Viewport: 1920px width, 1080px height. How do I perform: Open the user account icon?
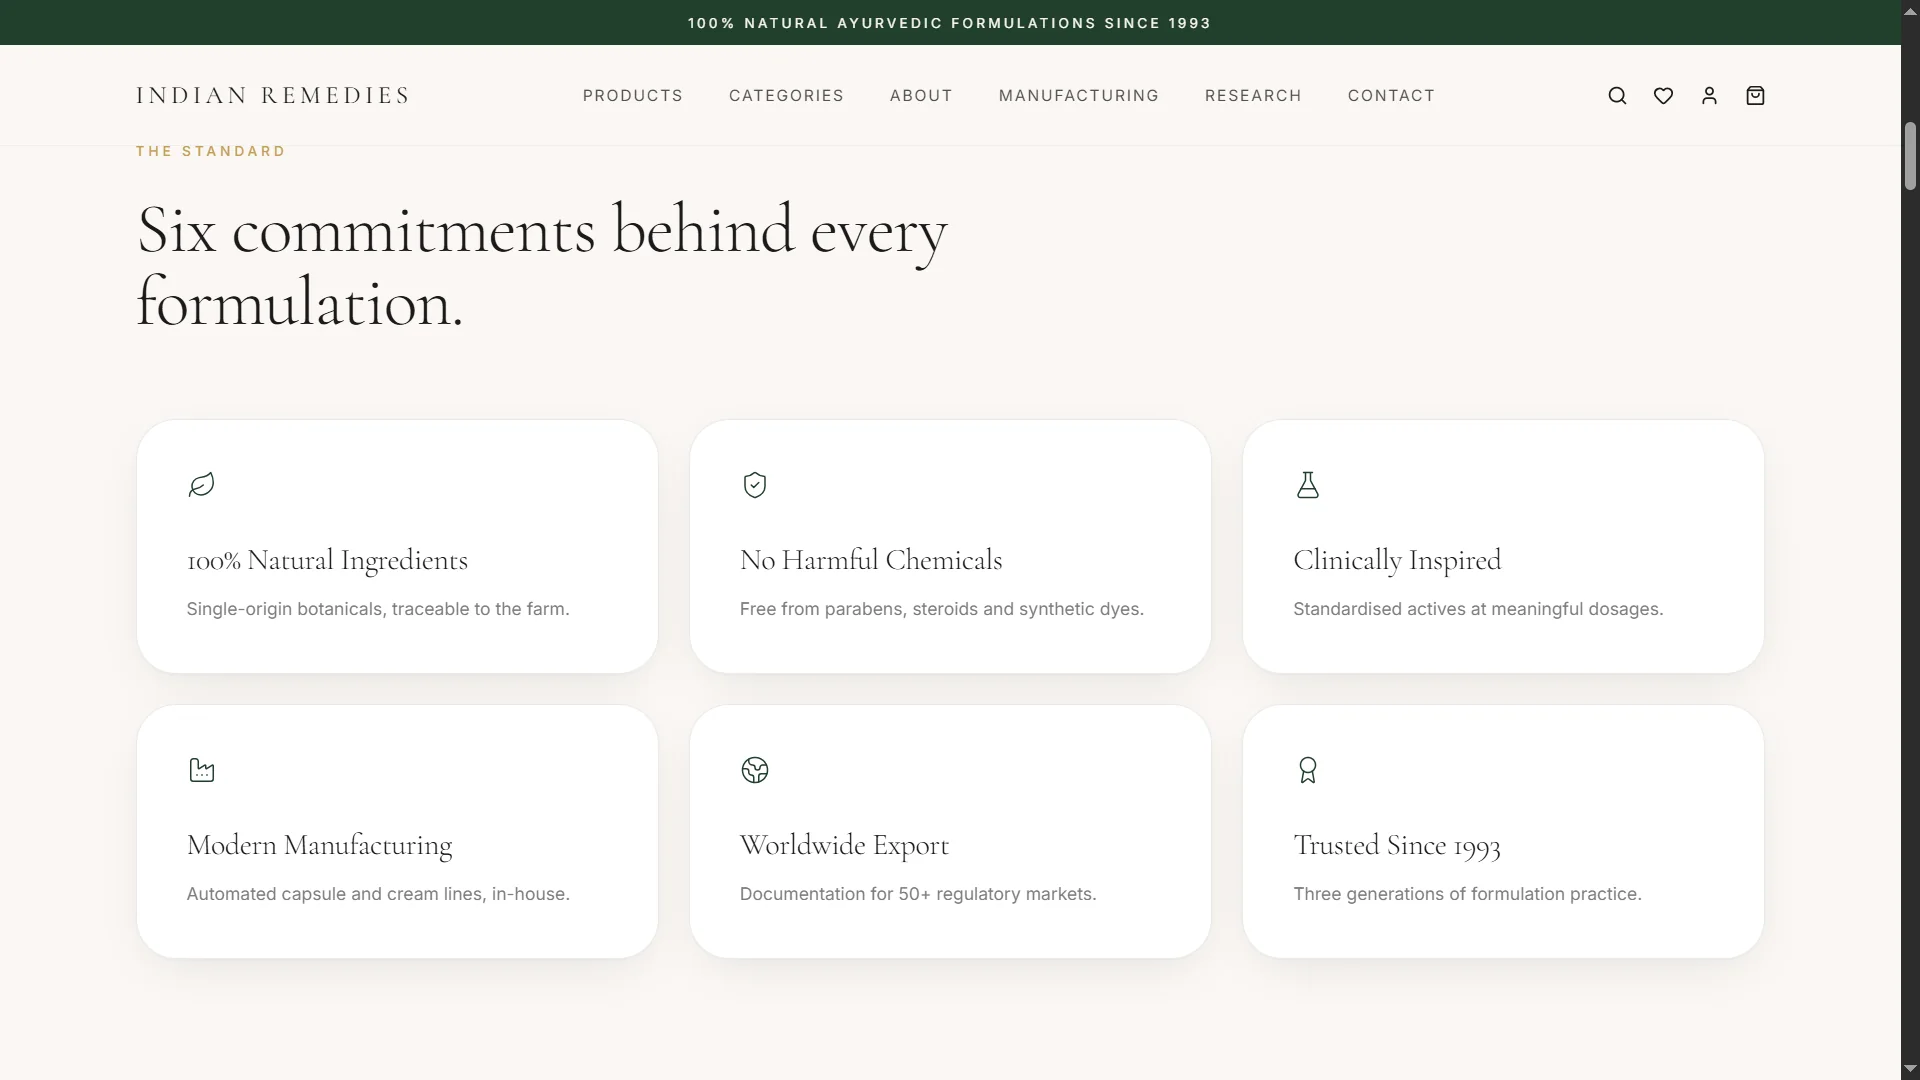pyautogui.click(x=1709, y=96)
